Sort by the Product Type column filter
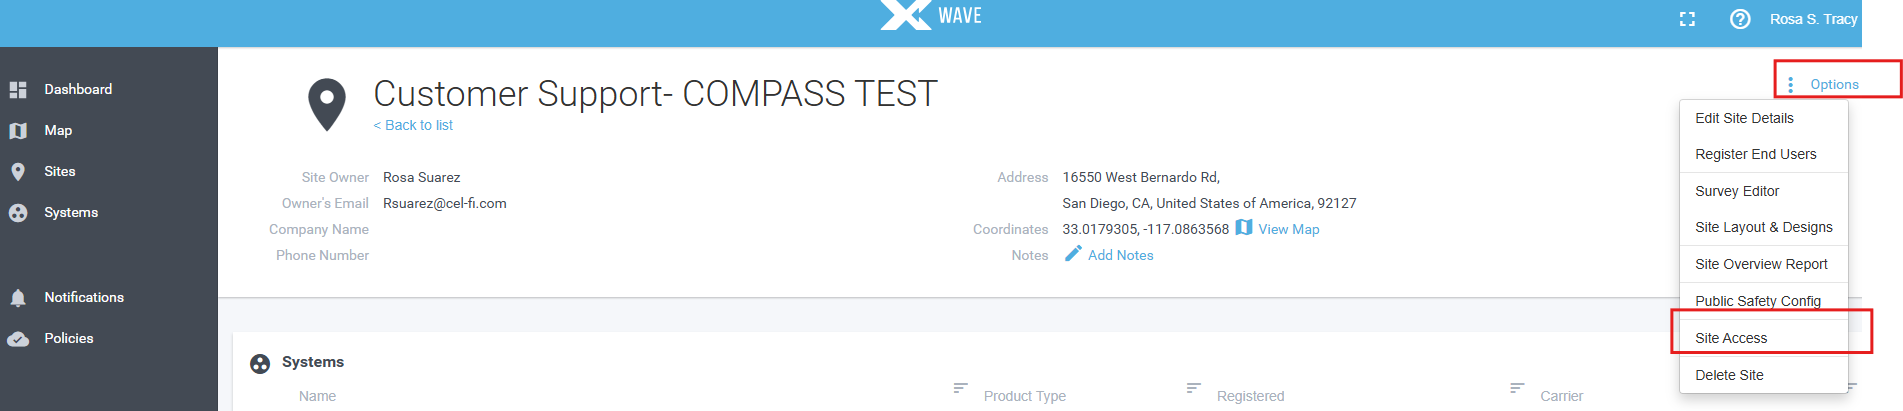 (x=961, y=387)
